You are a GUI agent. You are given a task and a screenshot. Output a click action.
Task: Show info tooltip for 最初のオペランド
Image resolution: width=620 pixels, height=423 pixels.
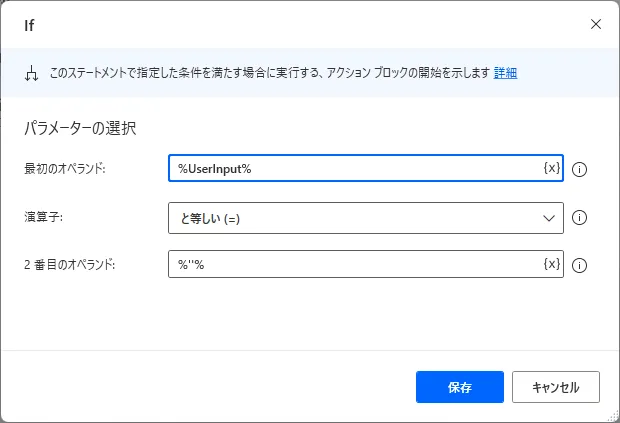579,169
